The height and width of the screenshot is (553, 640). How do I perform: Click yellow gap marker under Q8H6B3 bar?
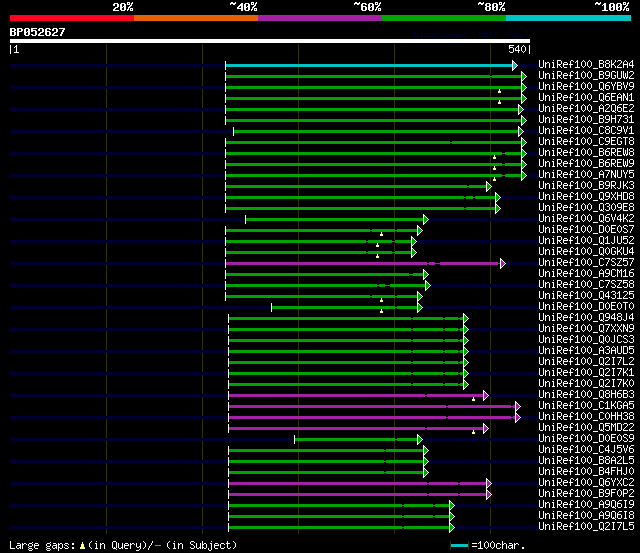473,399
